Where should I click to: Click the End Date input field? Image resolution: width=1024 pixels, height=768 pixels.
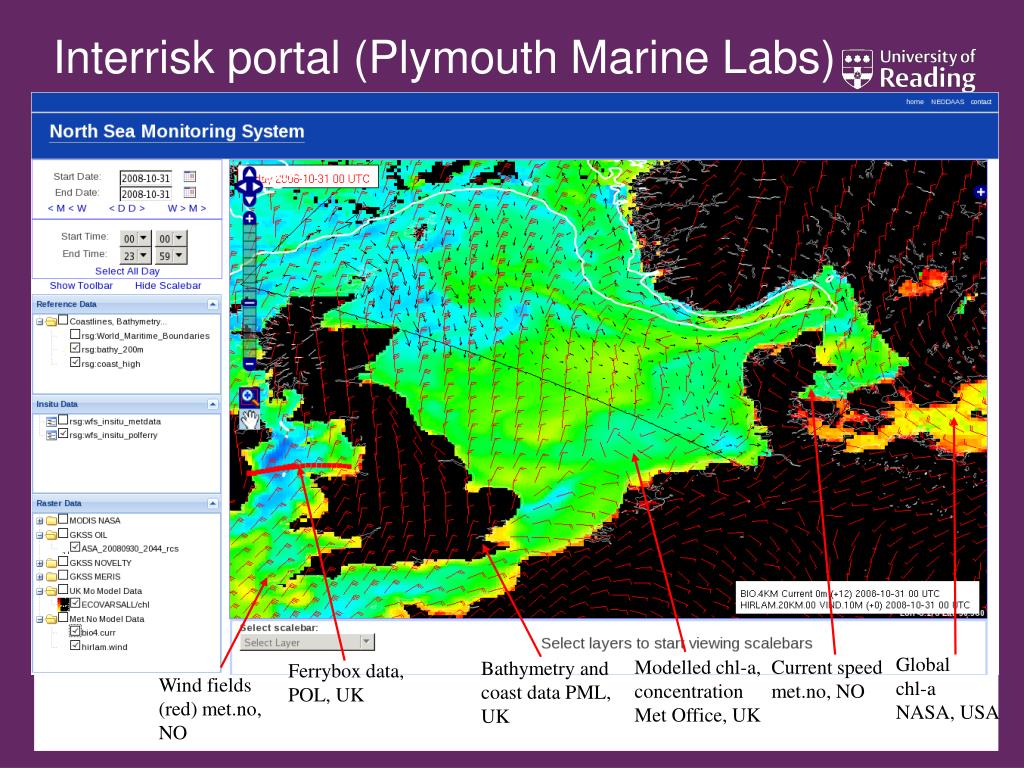(x=146, y=194)
